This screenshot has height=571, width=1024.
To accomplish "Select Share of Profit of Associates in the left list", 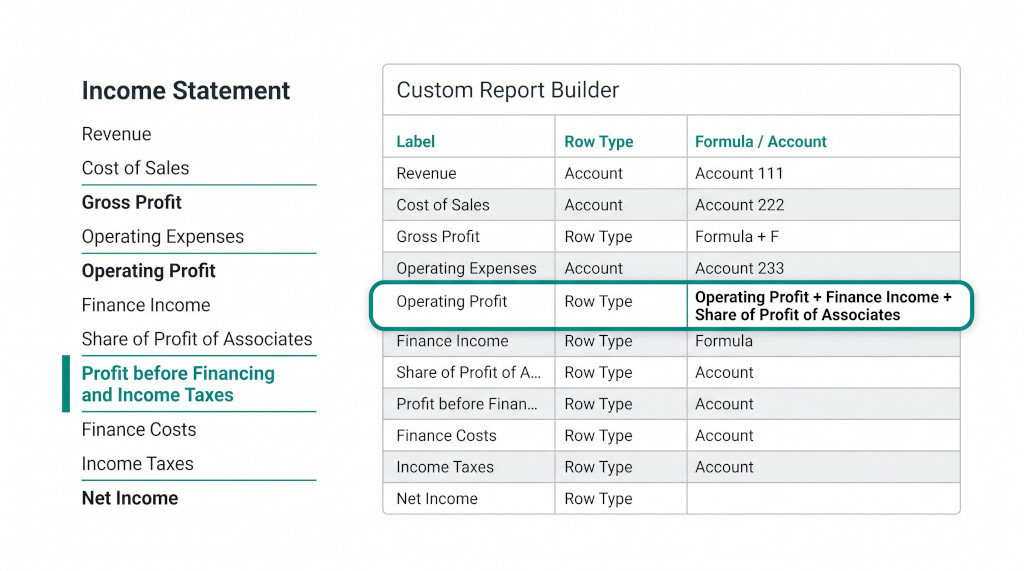I will coord(197,339).
